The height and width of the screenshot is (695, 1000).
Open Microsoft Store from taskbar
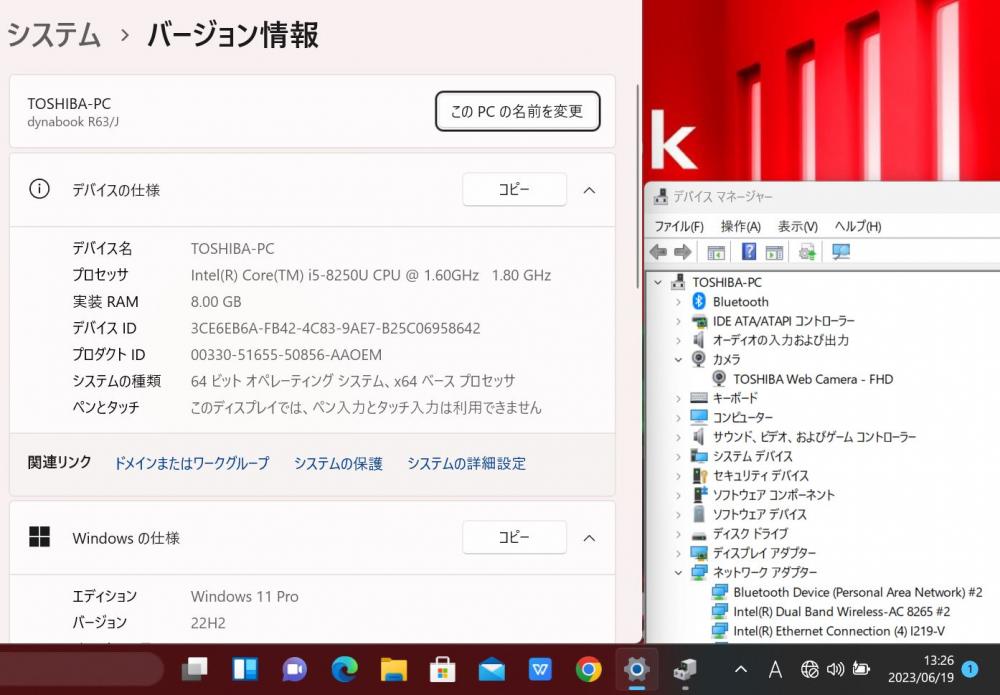click(442, 669)
